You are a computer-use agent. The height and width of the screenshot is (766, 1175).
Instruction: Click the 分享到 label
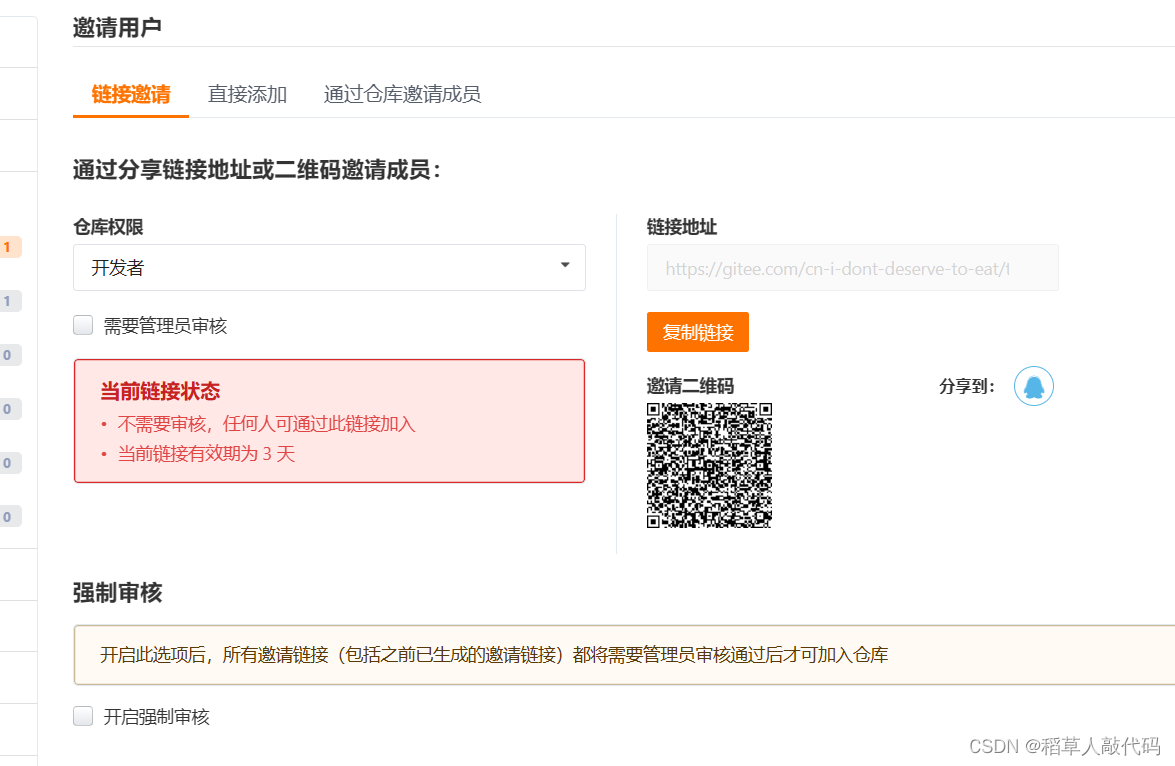pyautogui.click(x=967, y=386)
